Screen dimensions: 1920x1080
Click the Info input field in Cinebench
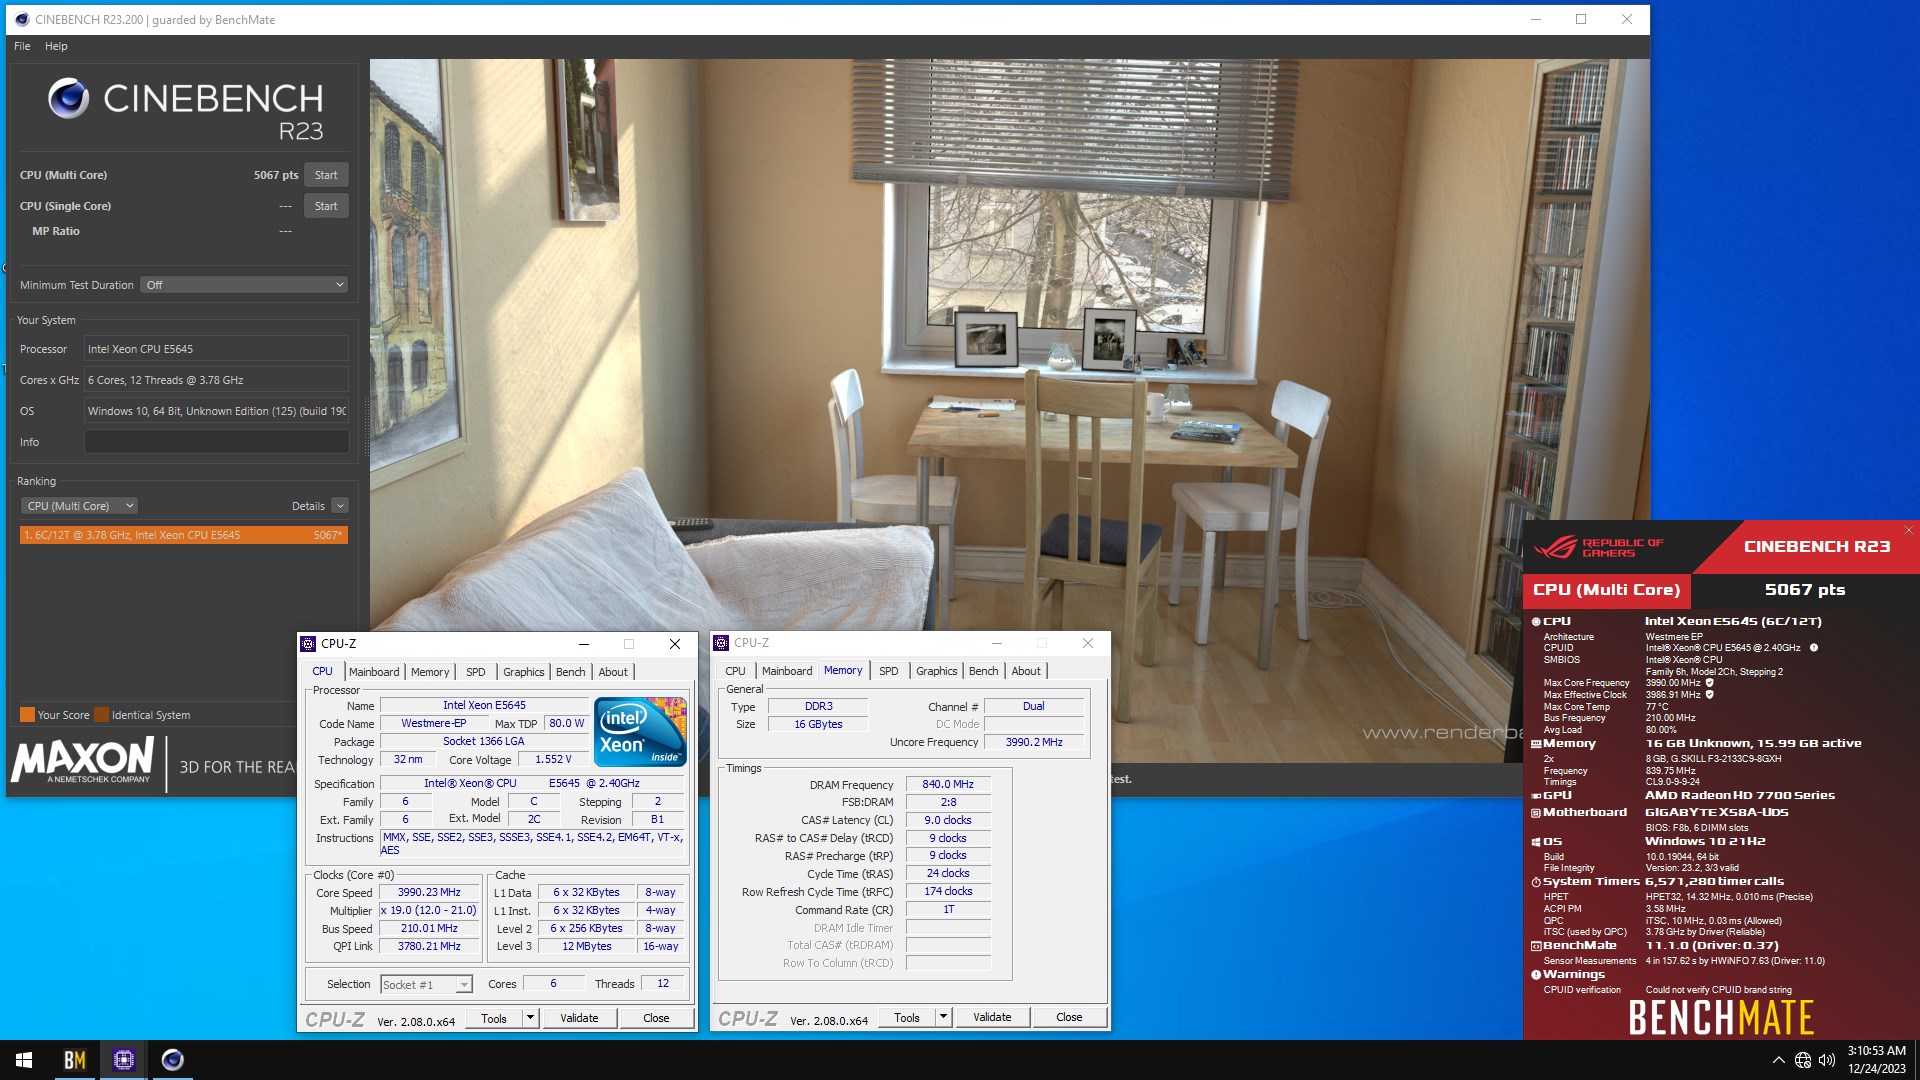pos(217,442)
